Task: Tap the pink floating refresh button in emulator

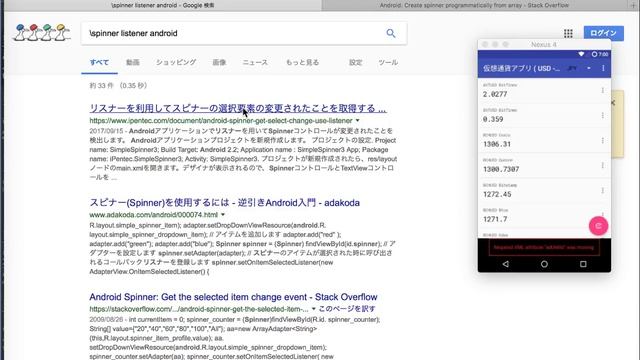Action: coord(598,226)
